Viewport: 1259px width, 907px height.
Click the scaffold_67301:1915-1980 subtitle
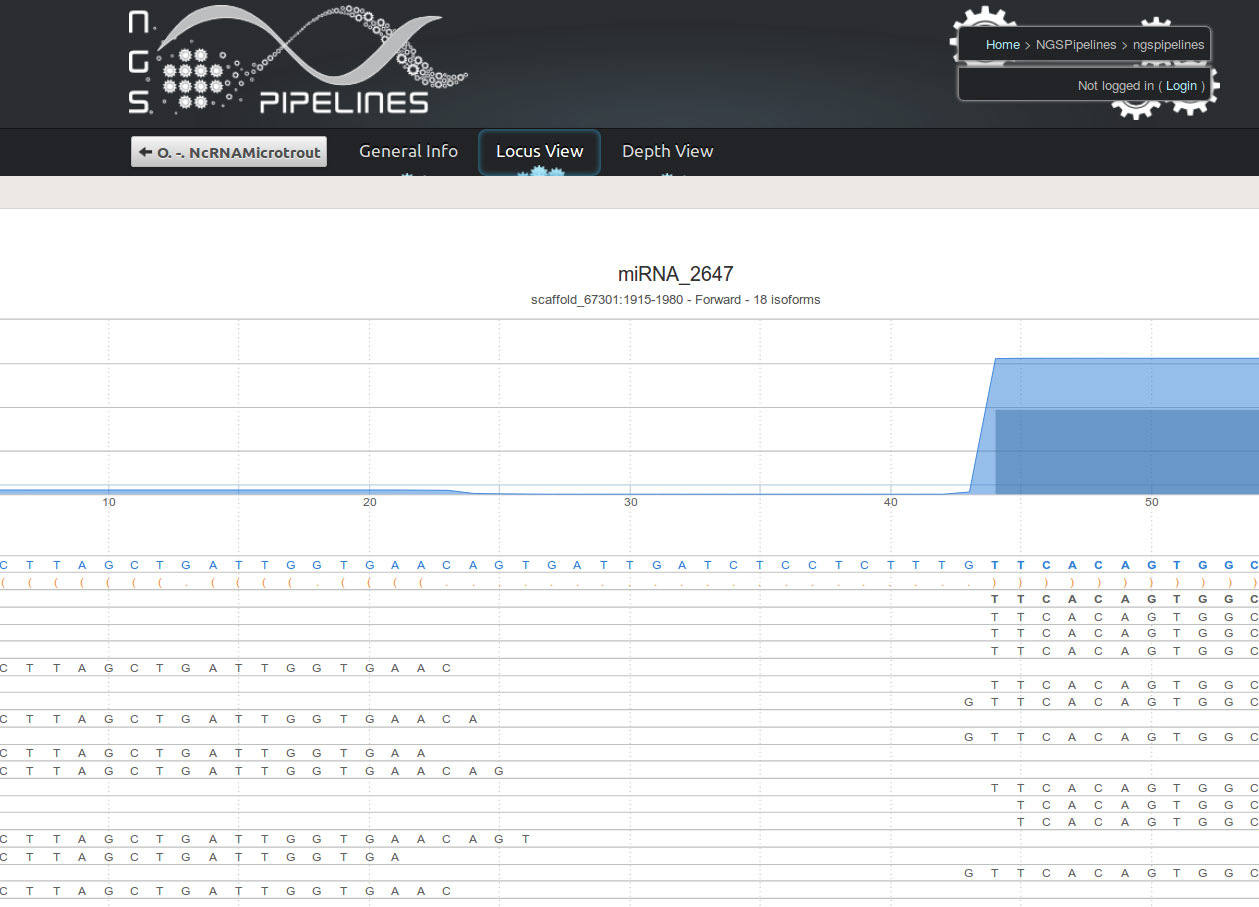(x=675, y=300)
